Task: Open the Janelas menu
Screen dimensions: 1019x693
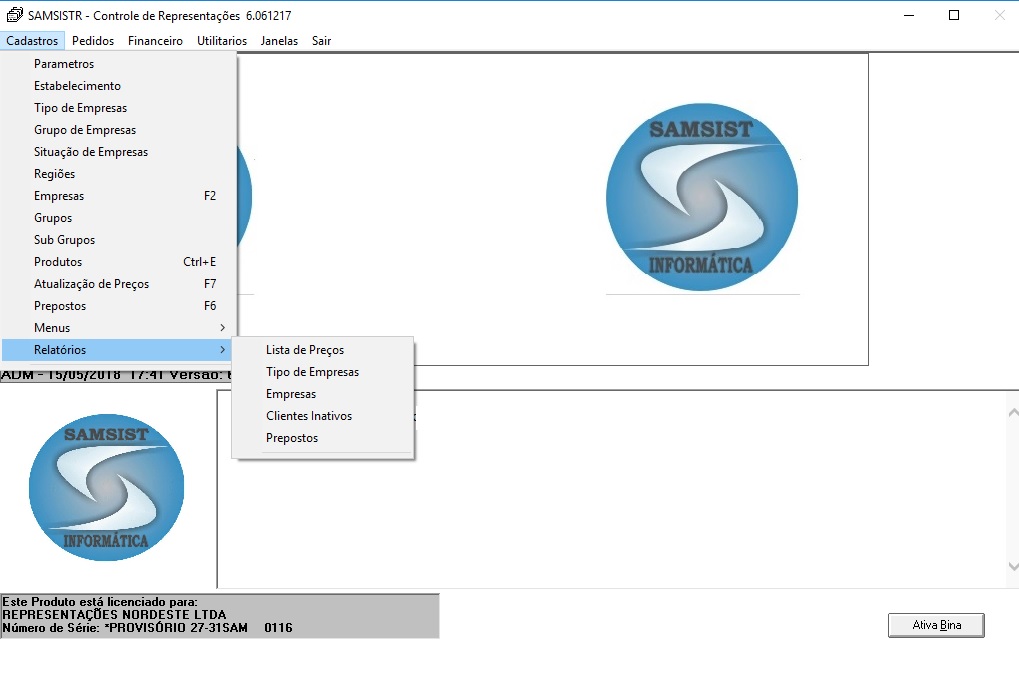Action: click(x=279, y=41)
